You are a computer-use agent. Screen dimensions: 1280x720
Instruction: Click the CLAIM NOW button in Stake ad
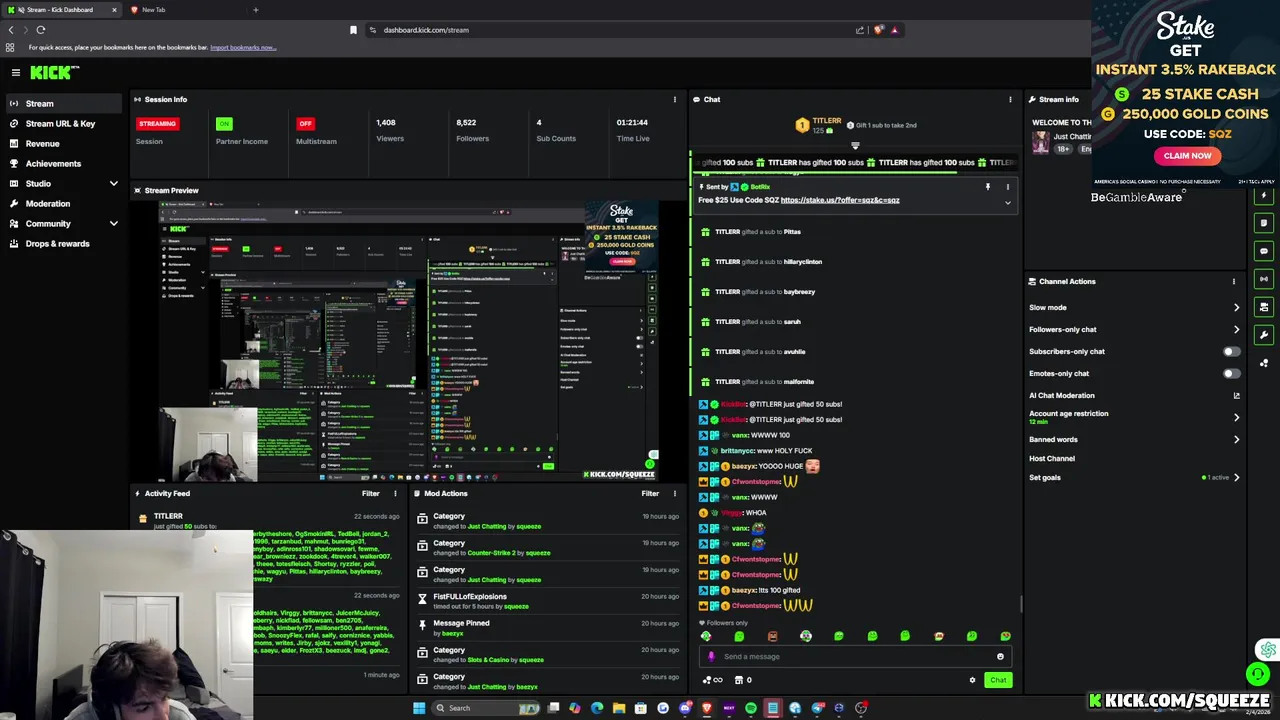point(1187,156)
